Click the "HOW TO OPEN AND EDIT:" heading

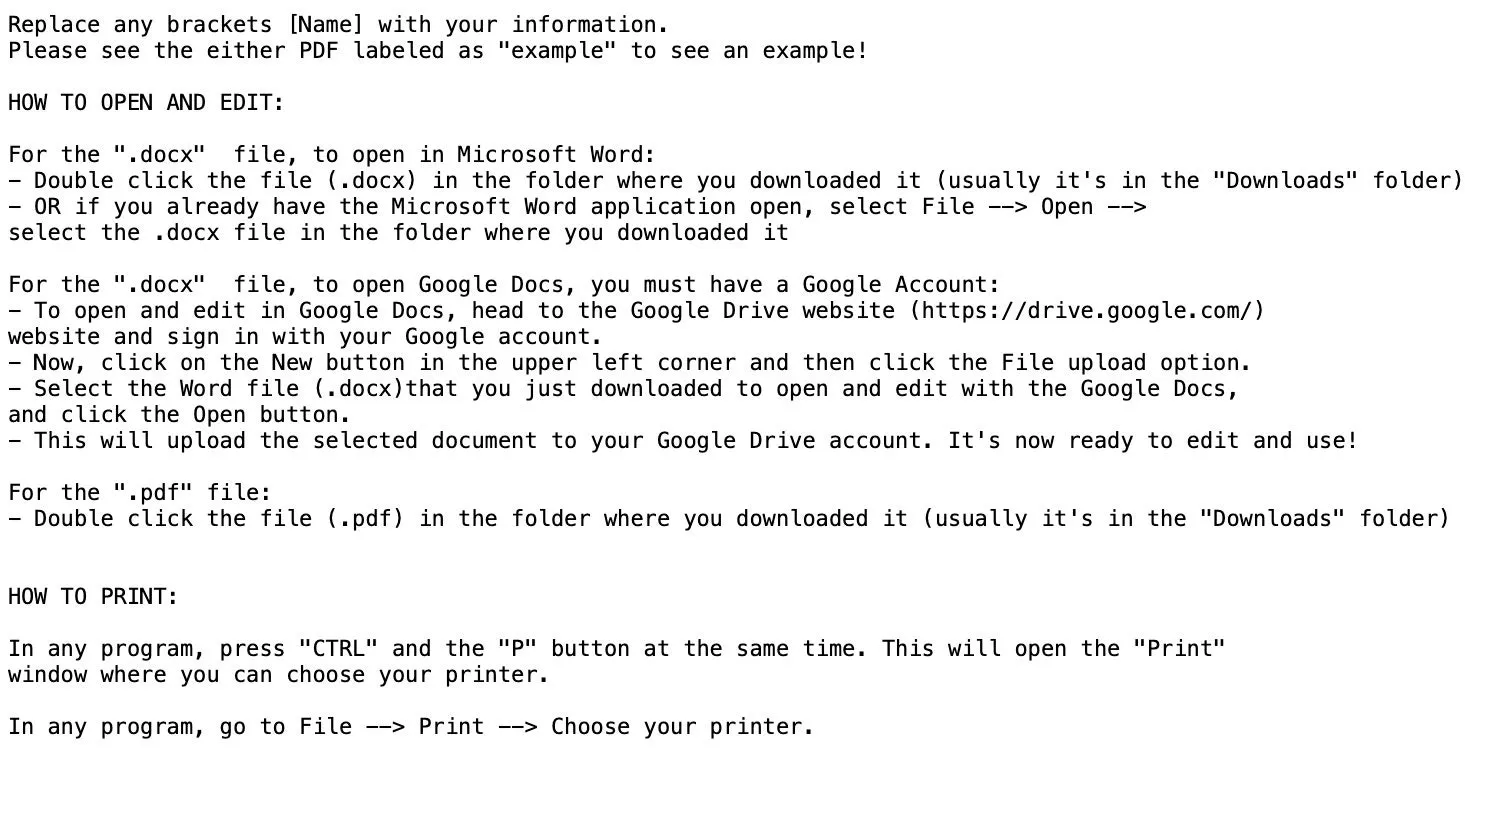pos(146,102)
